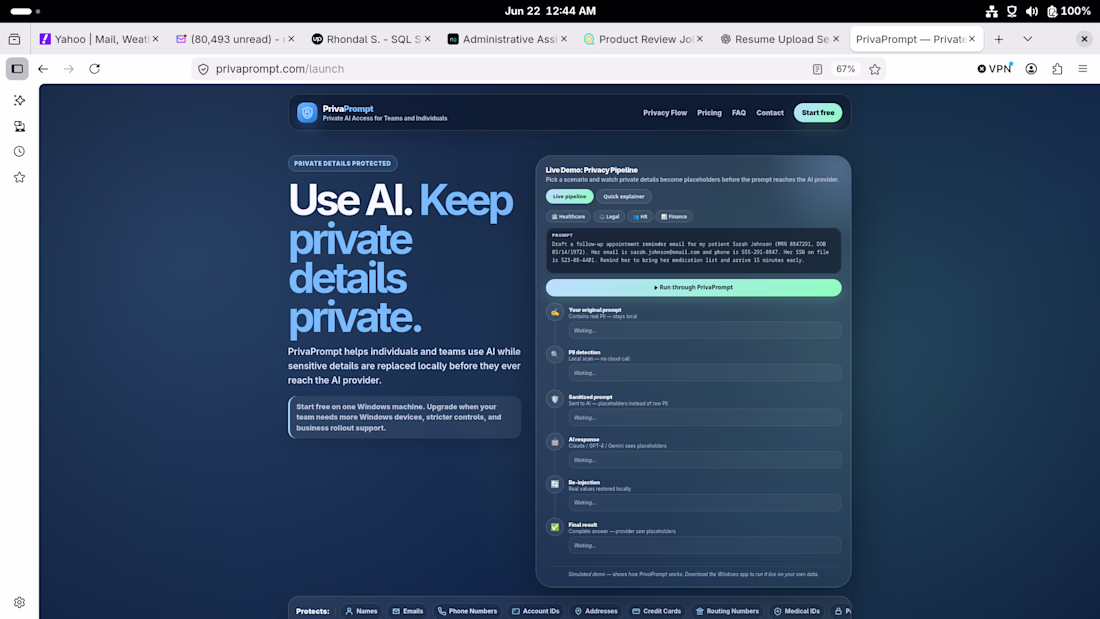Open the VPN toolbar button
1100x619 pixels.
[994, 69]
